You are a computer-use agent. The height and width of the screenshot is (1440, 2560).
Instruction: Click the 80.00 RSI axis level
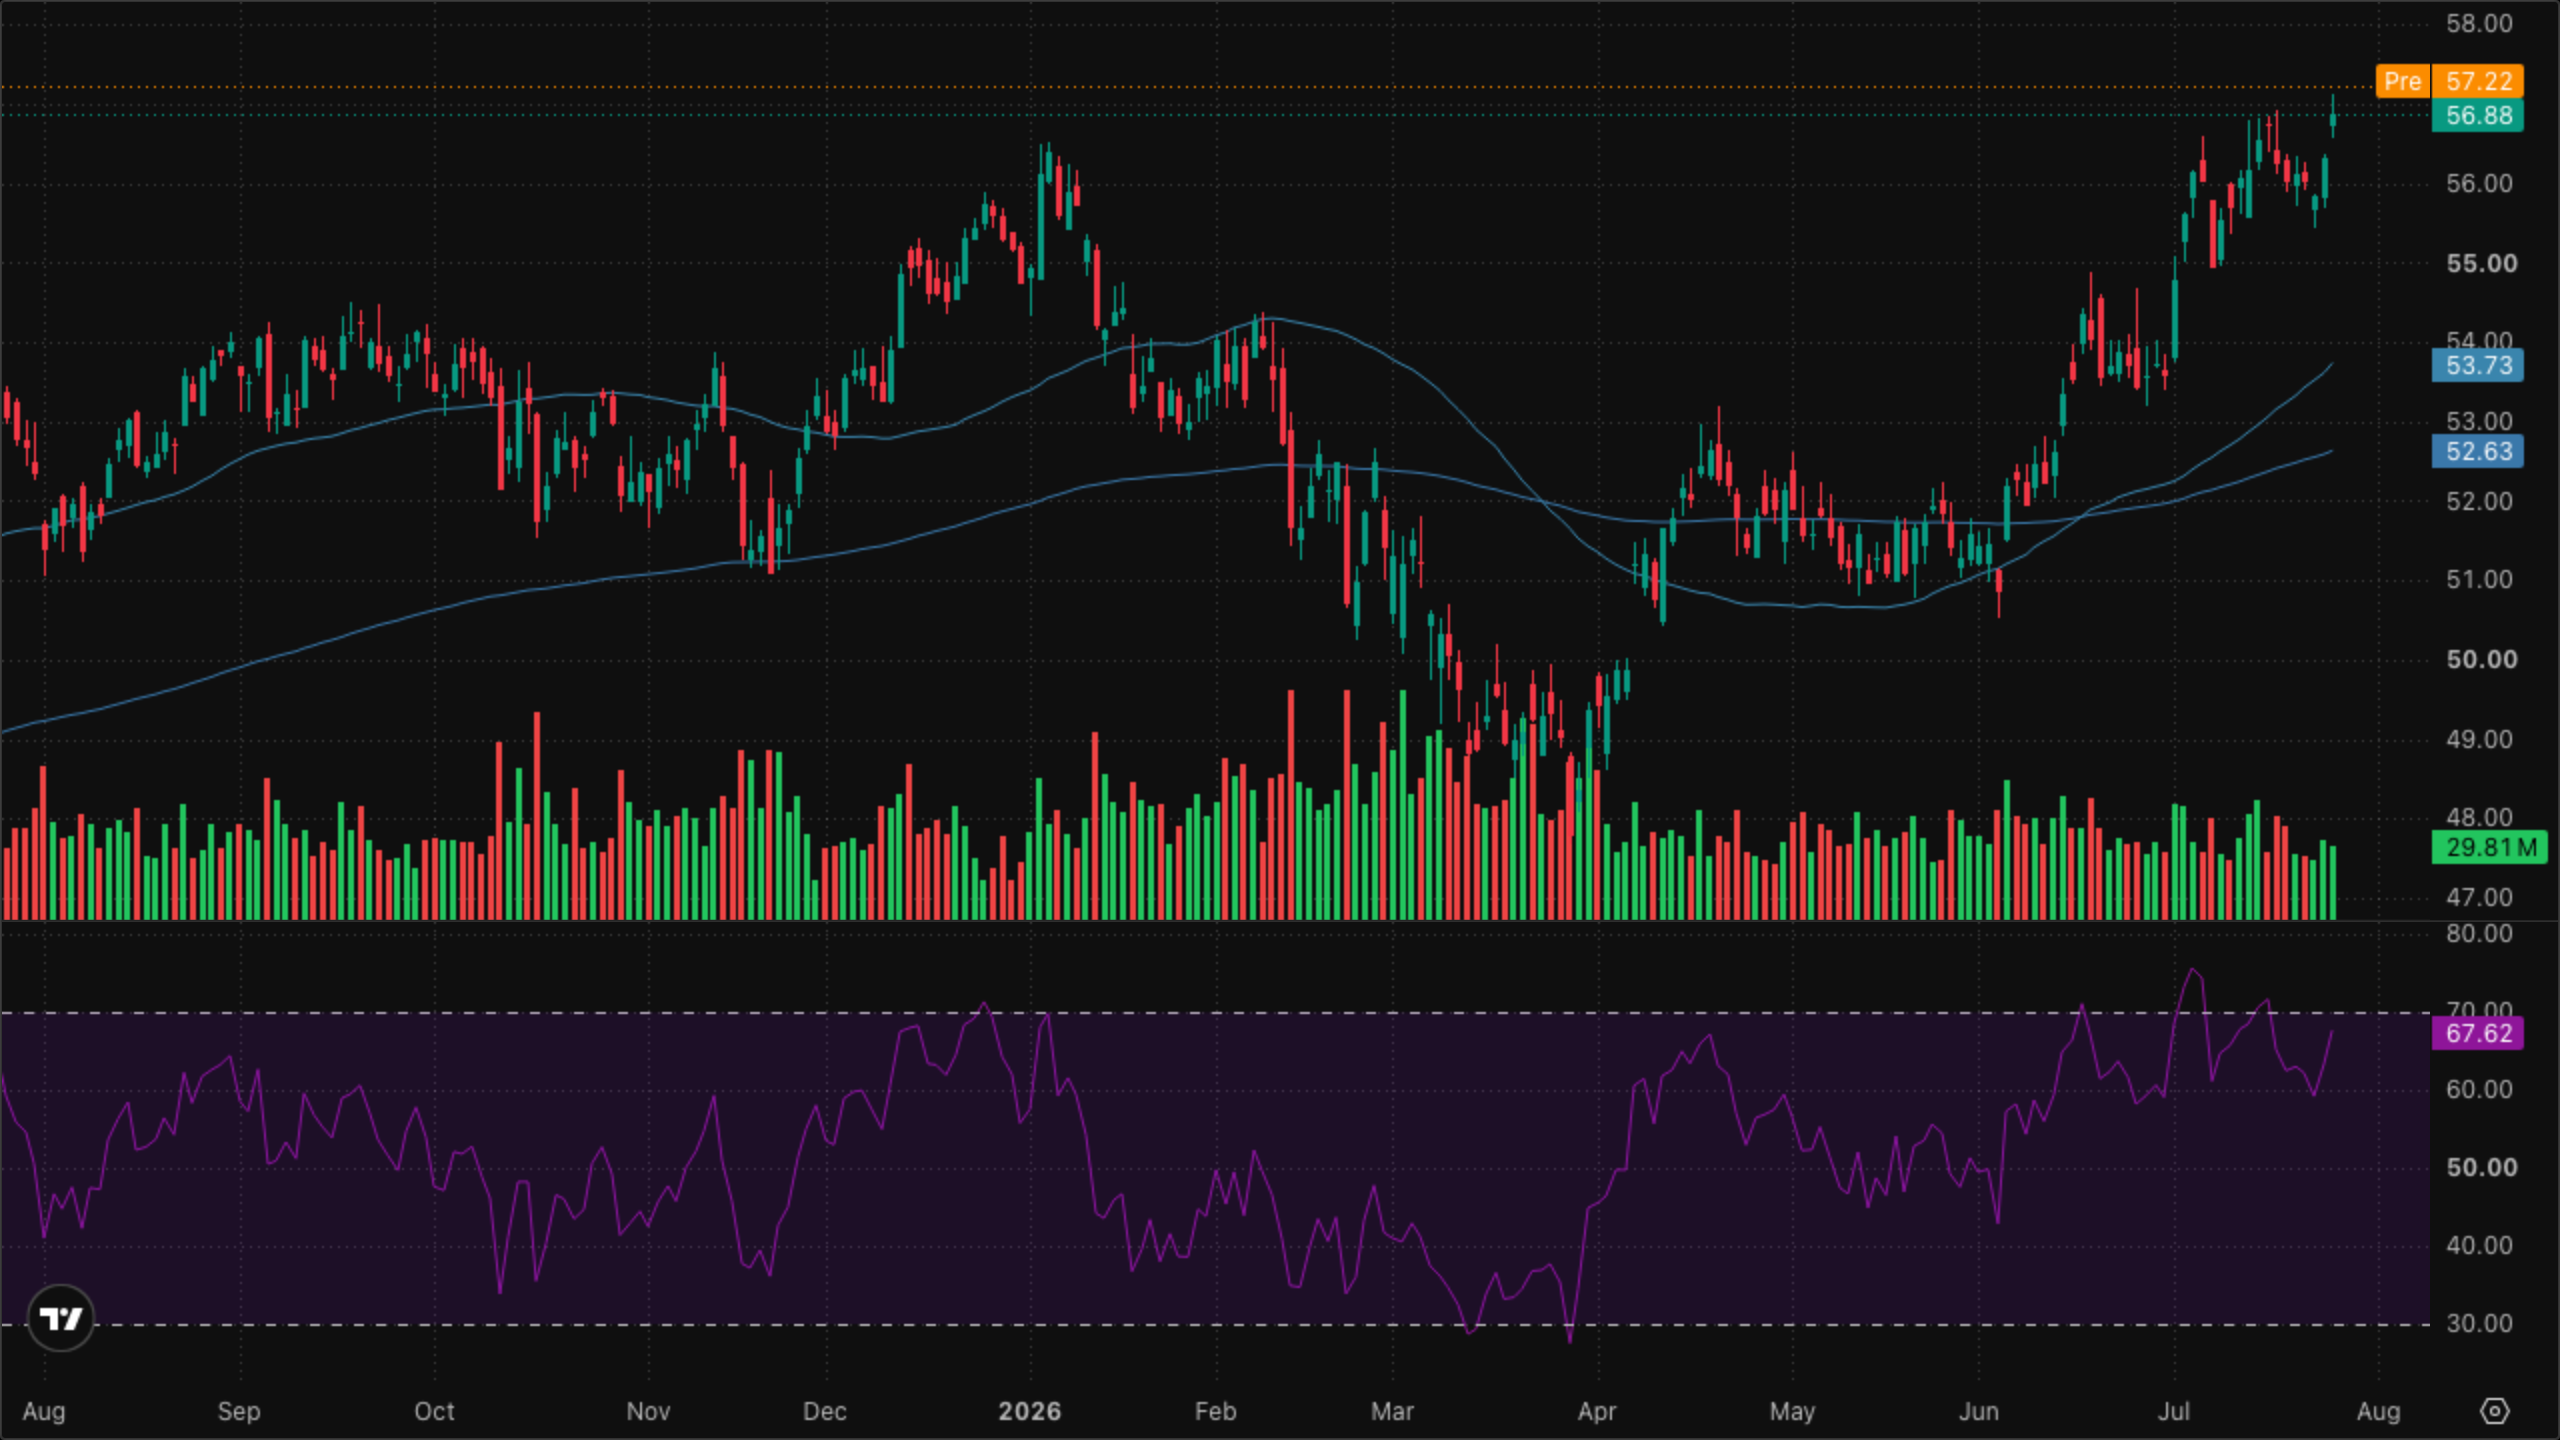[x=2479, y=934]
